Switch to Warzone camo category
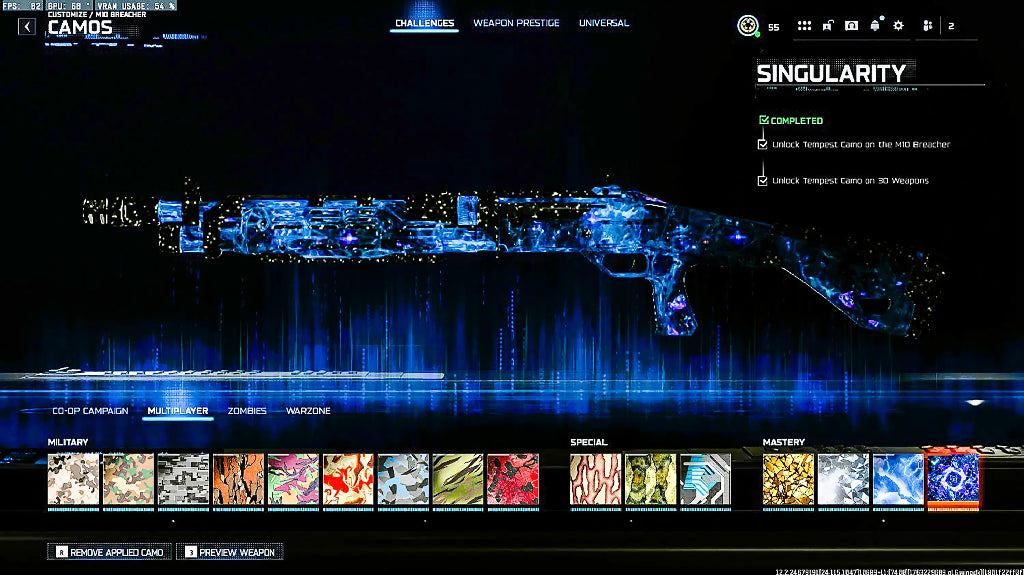The width and height of the screenshot is (1024, 575). click(x=308, y=411)
